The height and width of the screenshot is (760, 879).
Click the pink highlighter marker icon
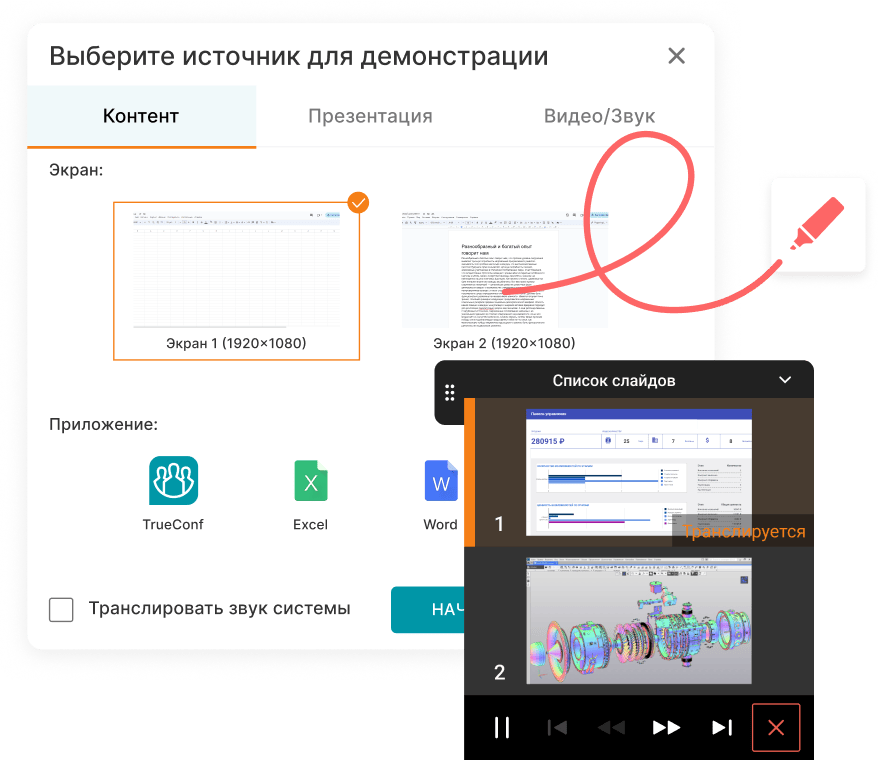coord(818,223)
